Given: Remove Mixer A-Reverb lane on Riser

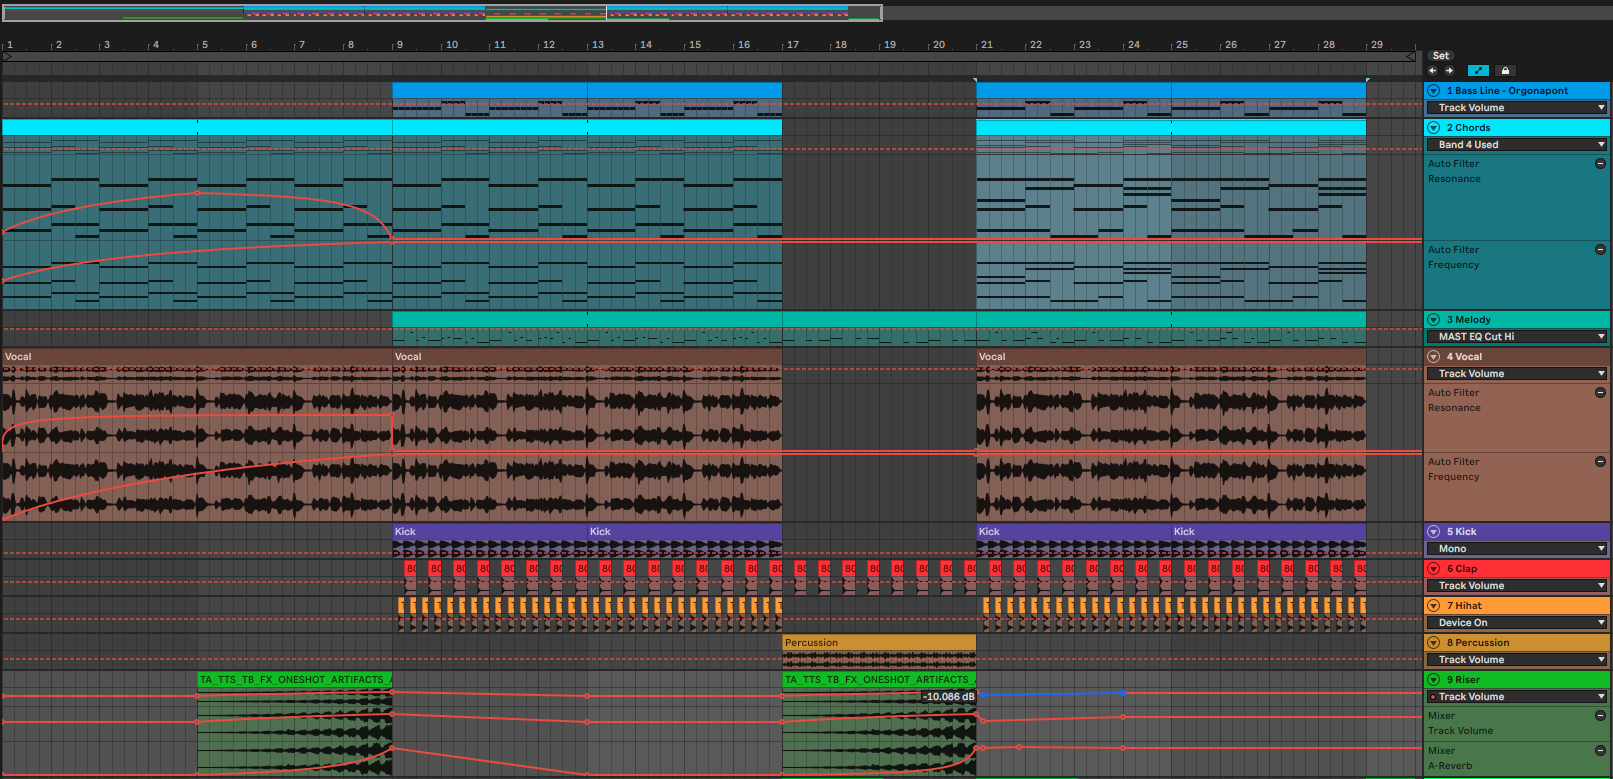Looking at the screenshot, I should pyautogui.click(x=1600, y=750).
